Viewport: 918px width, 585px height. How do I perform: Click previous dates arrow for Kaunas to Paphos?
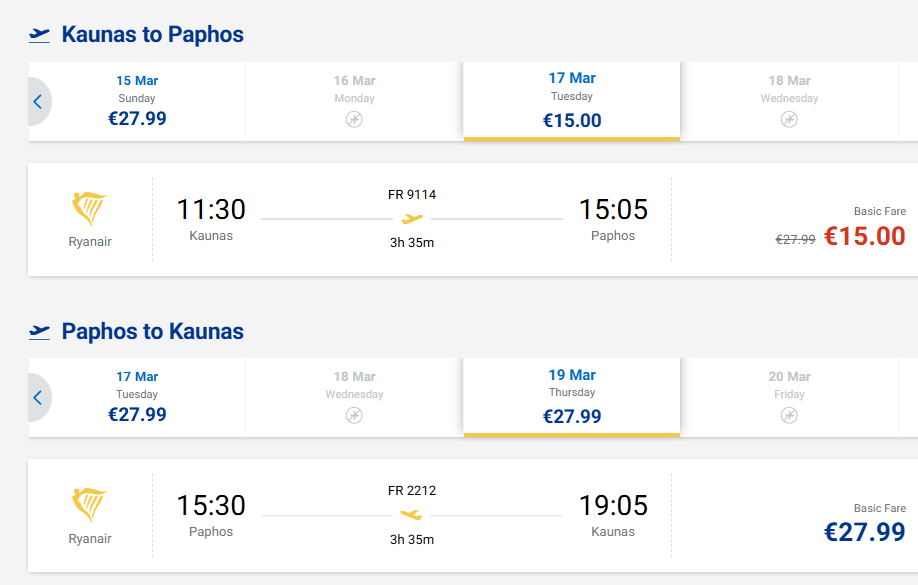click(38, 101)
